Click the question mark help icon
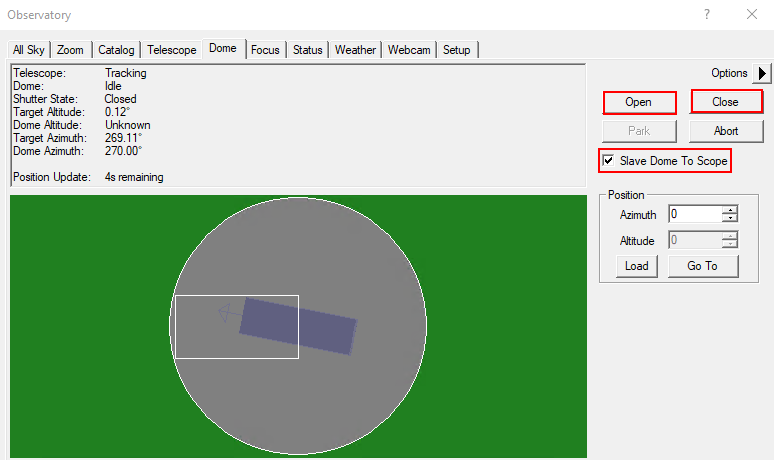Image resolution: width=774 pixels, height=460 pixels. [707, 15]
